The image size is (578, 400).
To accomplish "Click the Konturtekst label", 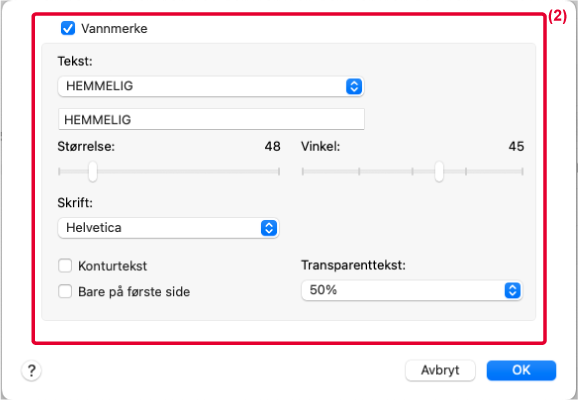I will 112,266.
